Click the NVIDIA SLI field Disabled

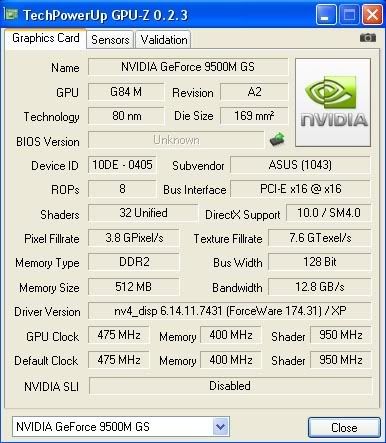point(230,386)
